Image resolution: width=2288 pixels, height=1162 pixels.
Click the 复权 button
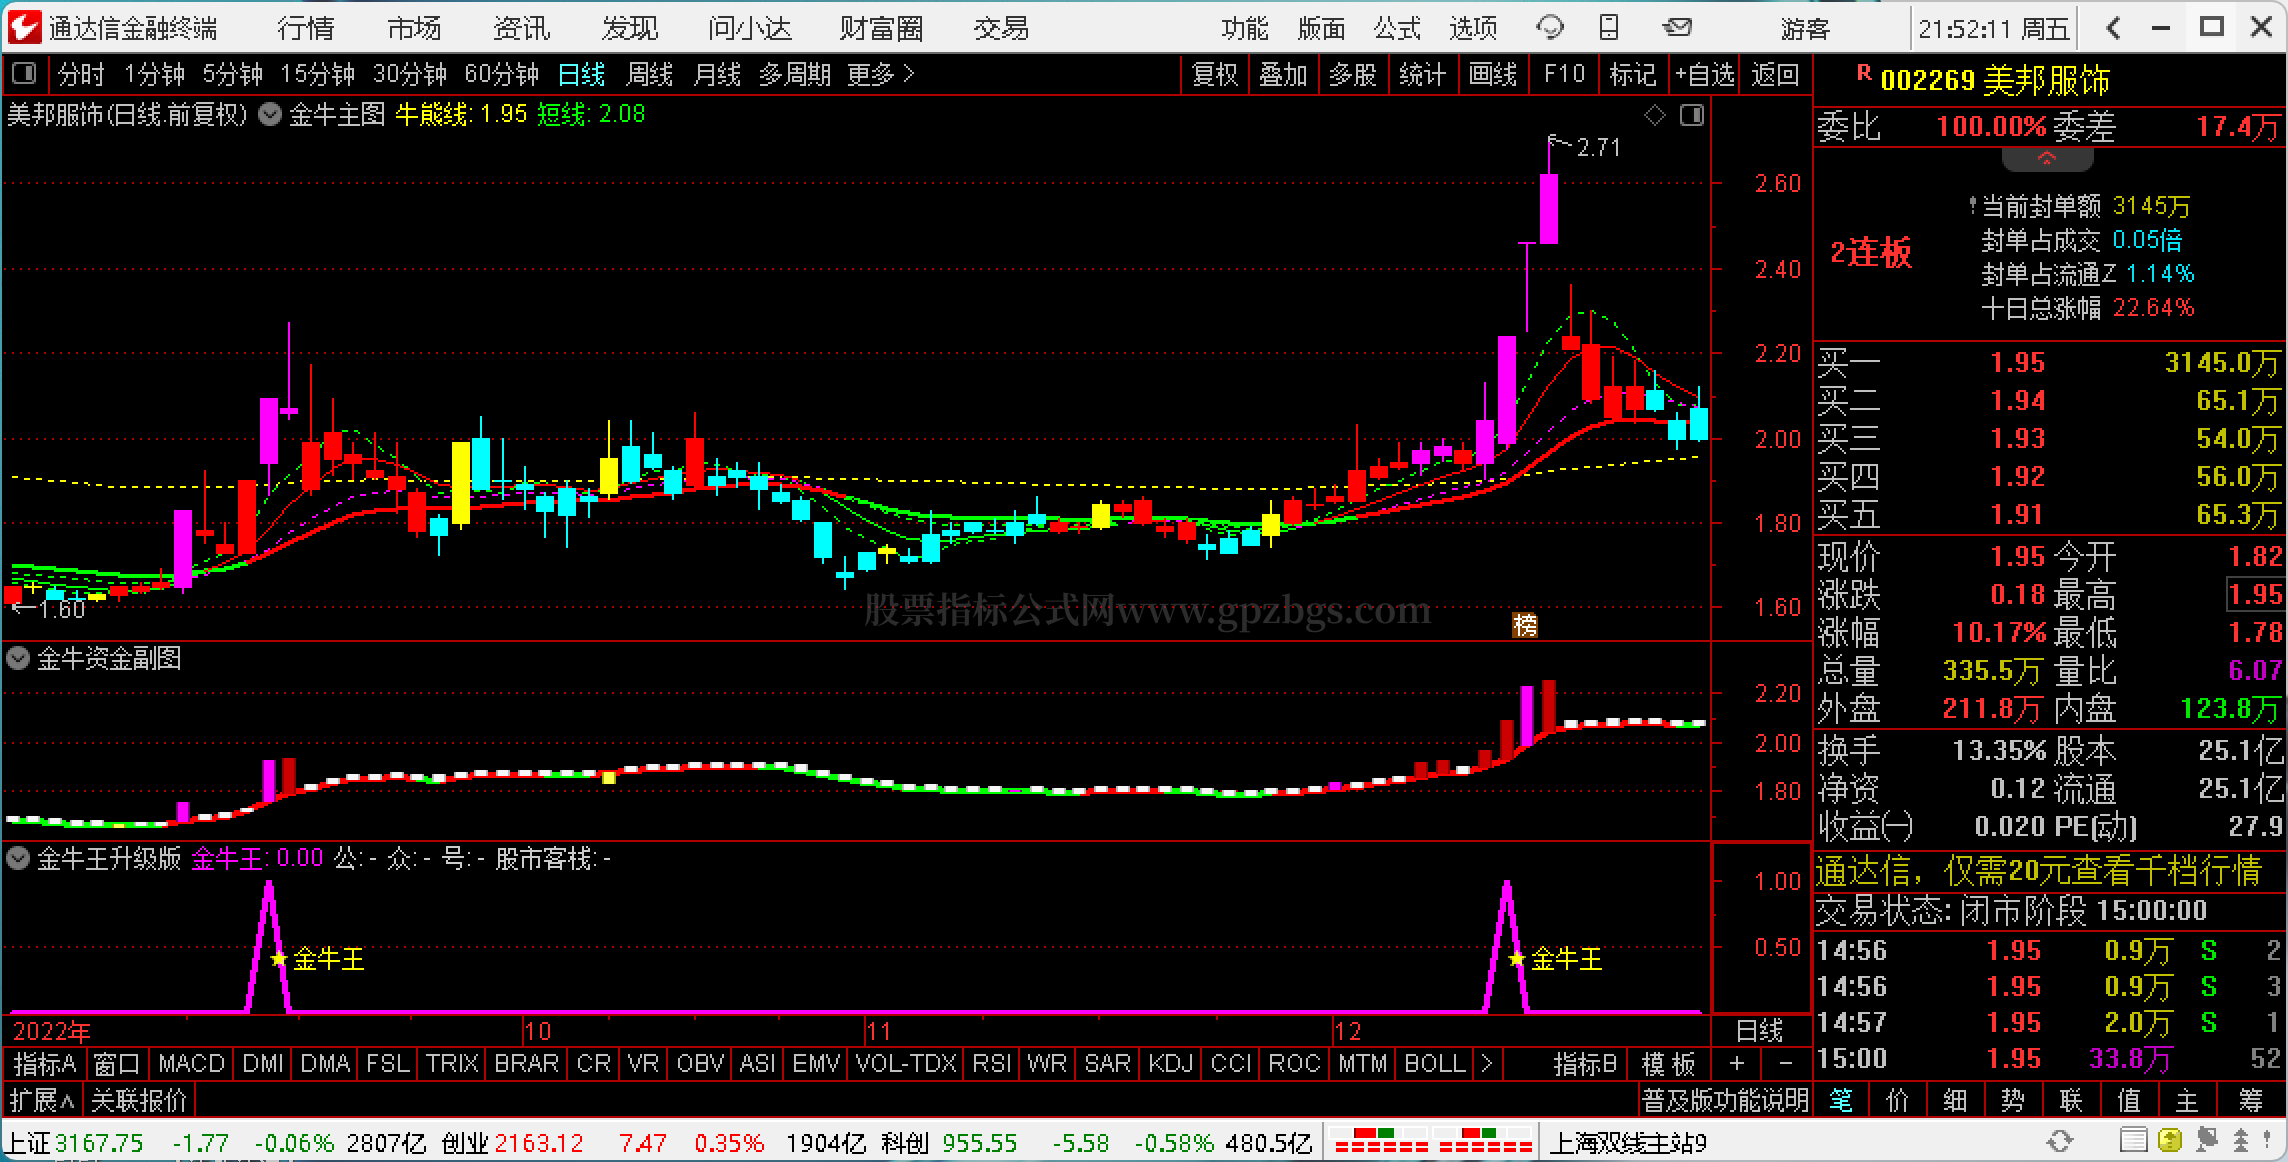[x=1214, y=74]
